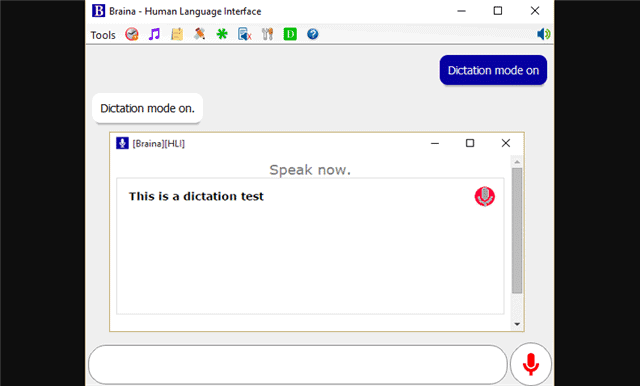
Task: Open the wrench and screwdriver settings icon
Action: pyautogui.click(x=267, y=34)
